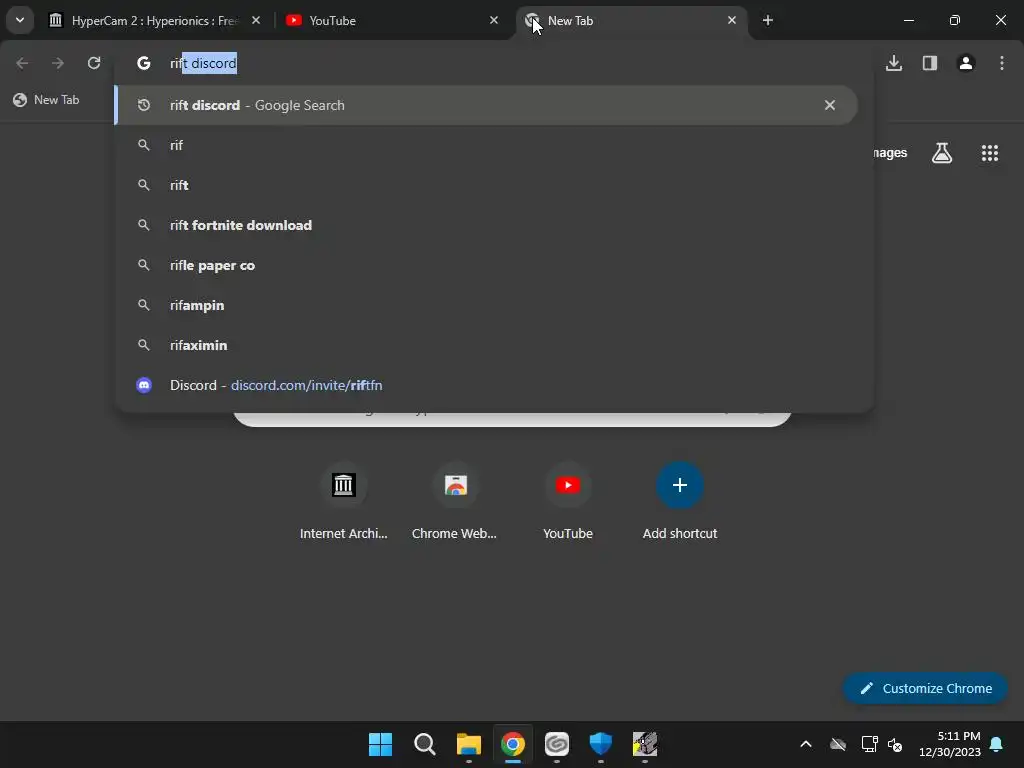Click the address bar text 'rift discord'
This screenshot has width=1024, height=768.
click(203, 63)
